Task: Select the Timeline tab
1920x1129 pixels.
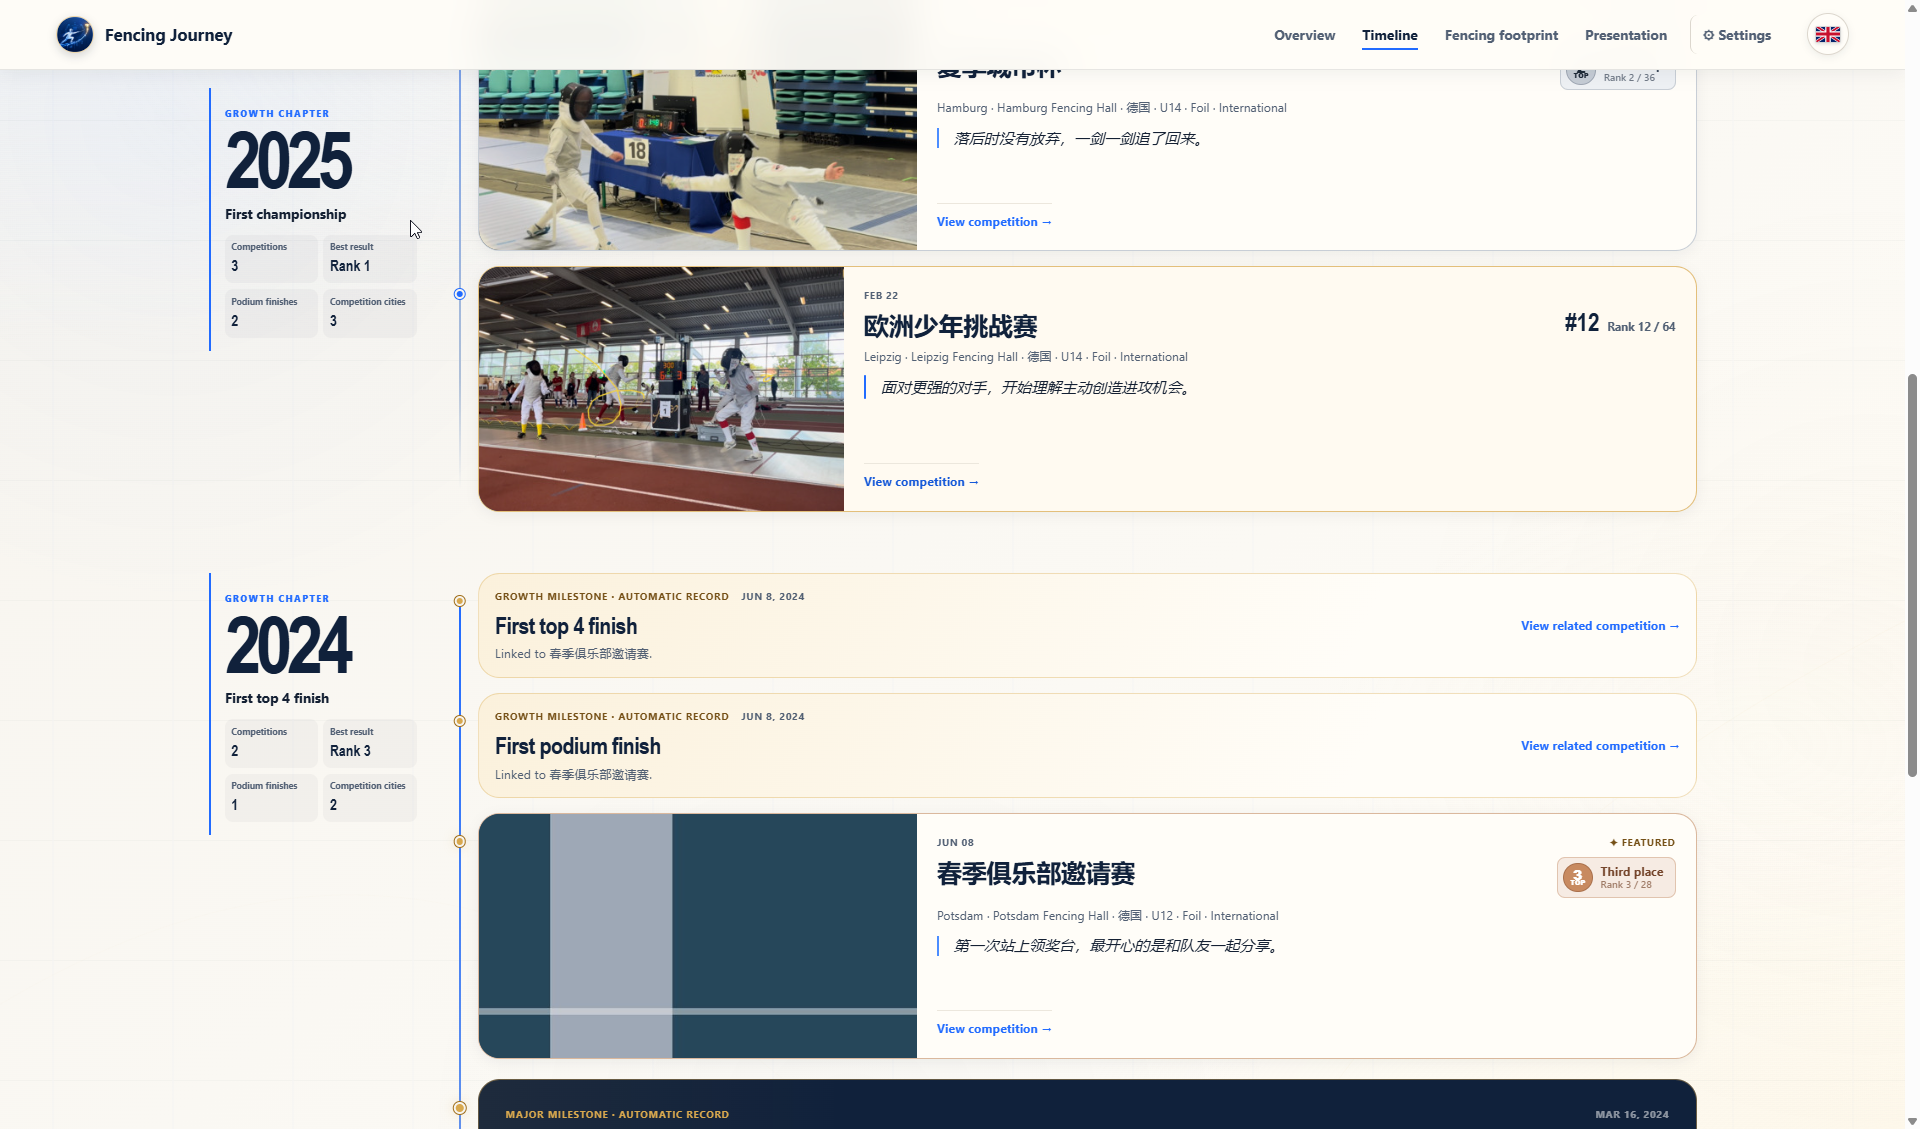Action: (1389, 35)
